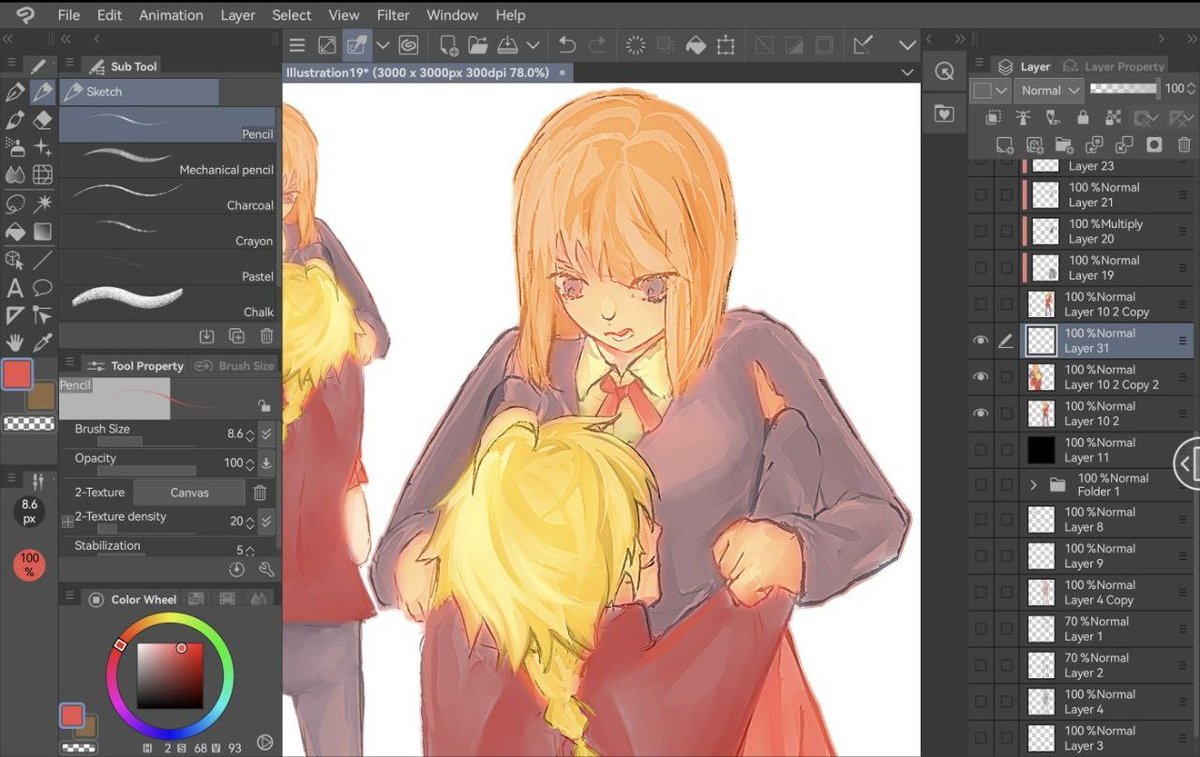Click the Save icon in command bar
This screenshot has width=1200, height=757.
click(507, 45)
